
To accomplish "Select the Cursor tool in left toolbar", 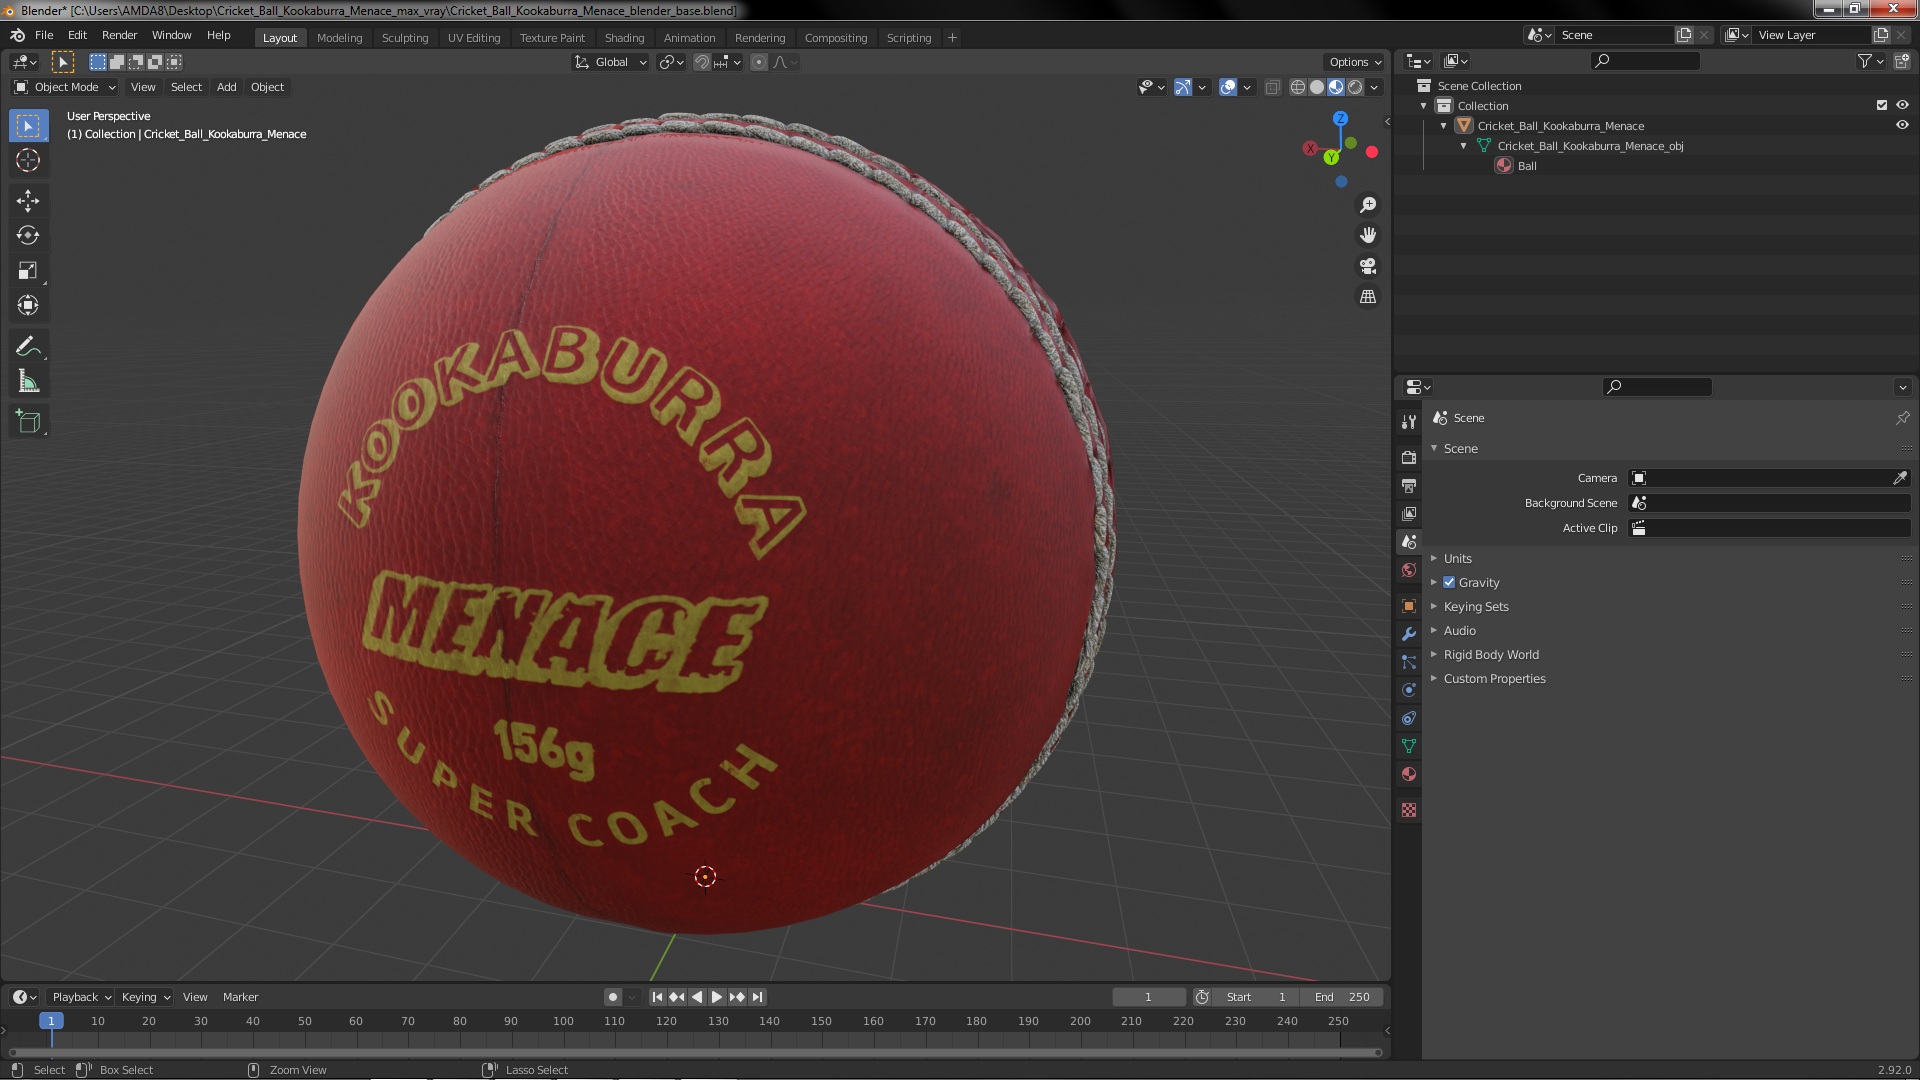I will pos(28,160).
